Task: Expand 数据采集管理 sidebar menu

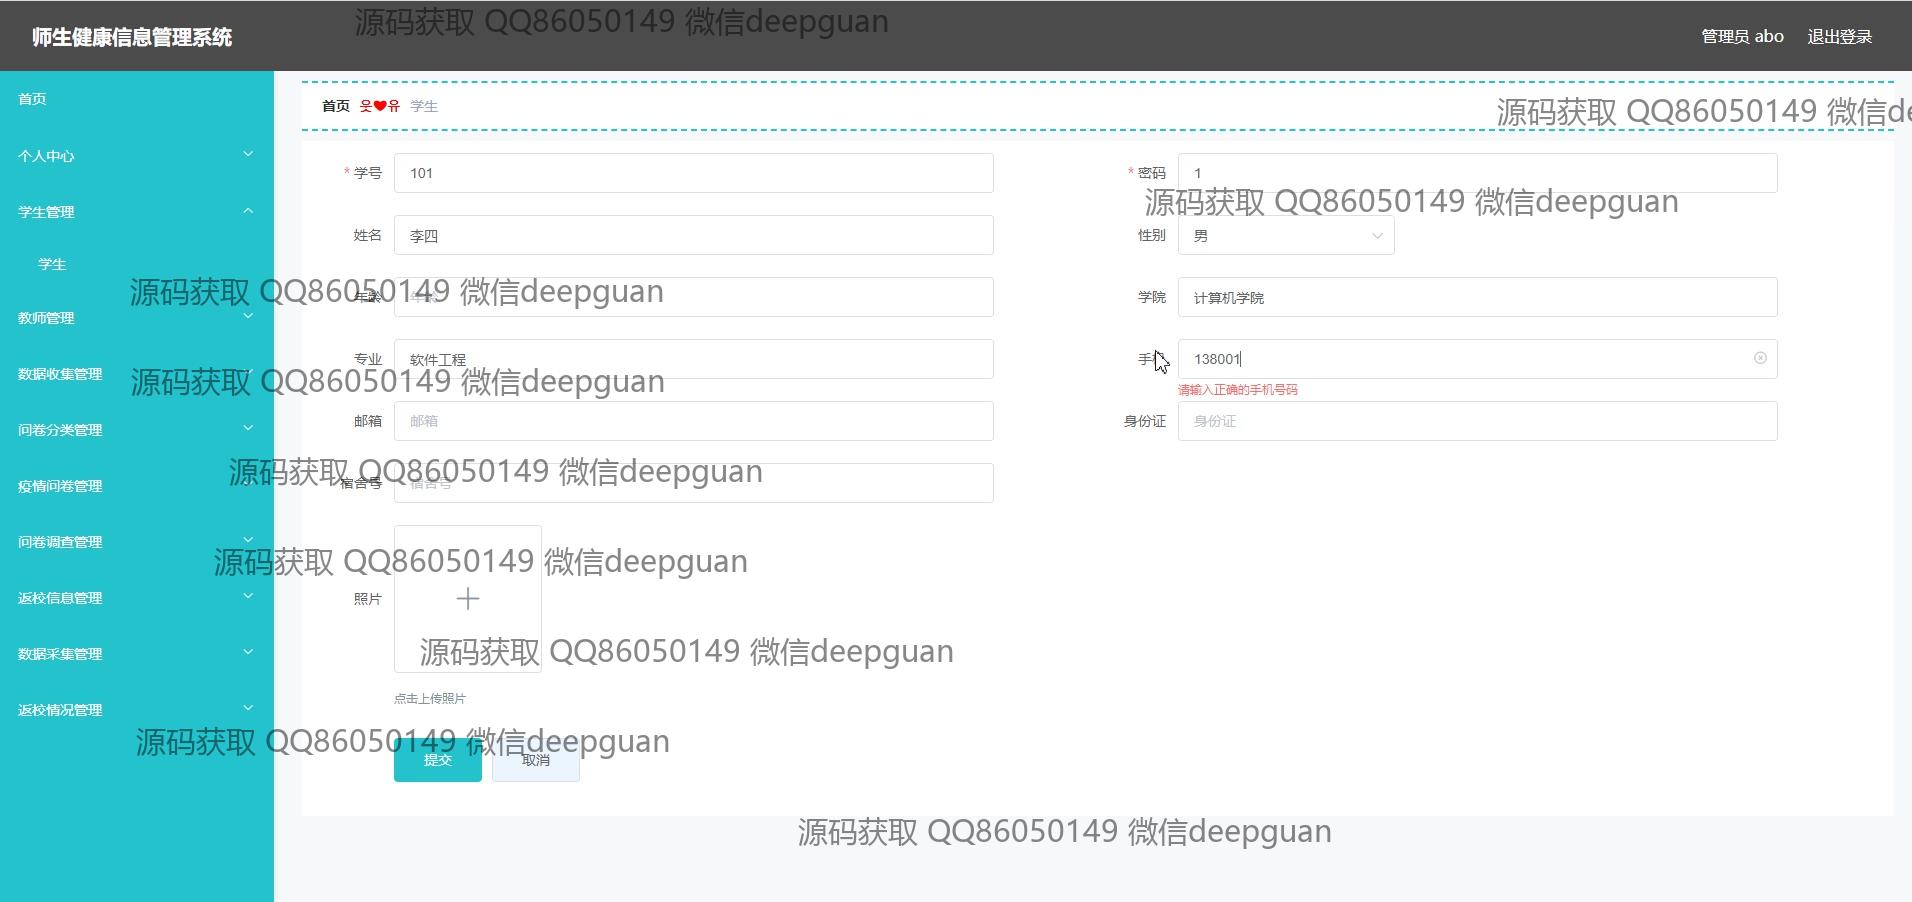Action: (137, 654)
